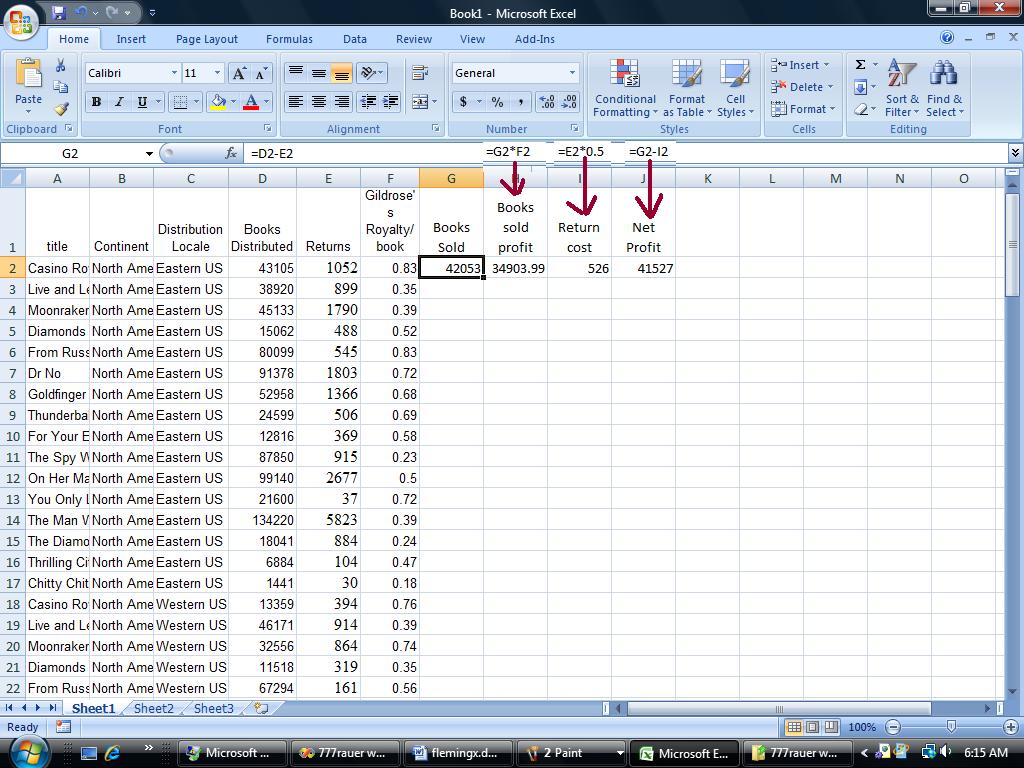Increase font size with Grow Font
The height and width of the screenshot is (768, 1024).
[x=240, y=73]
